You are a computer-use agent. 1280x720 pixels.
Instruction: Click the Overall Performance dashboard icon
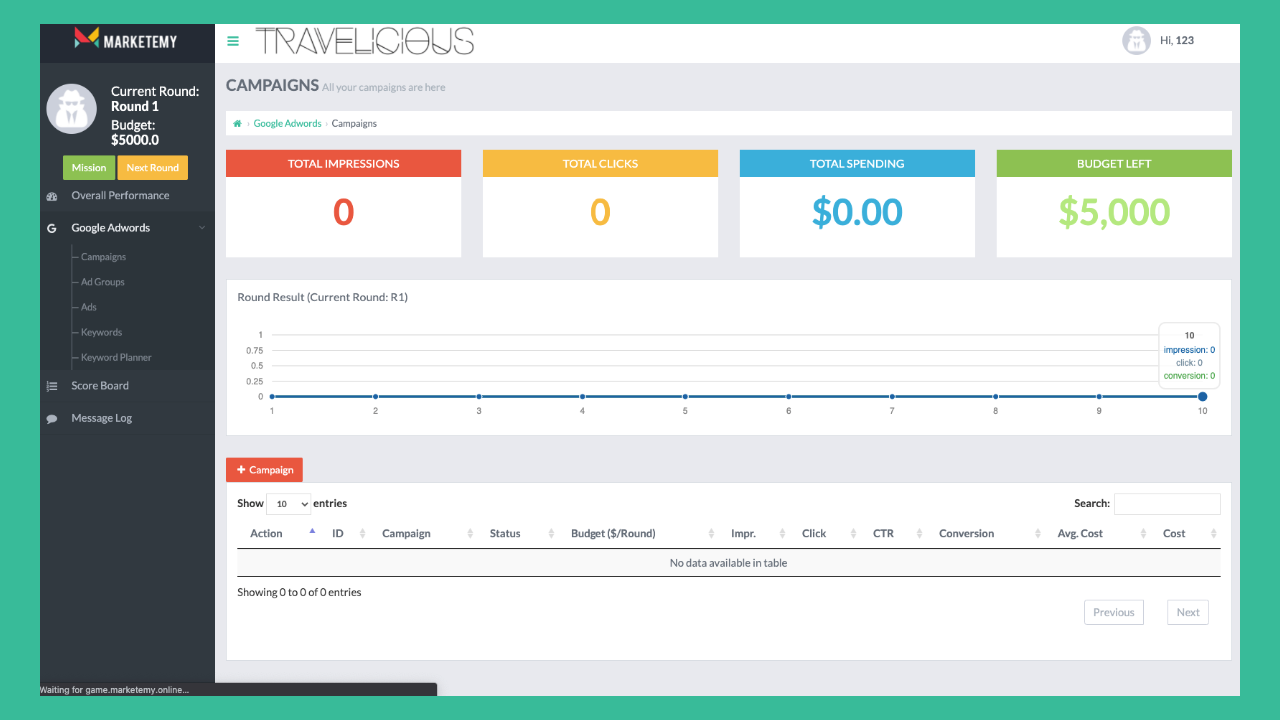pos(52,196)
